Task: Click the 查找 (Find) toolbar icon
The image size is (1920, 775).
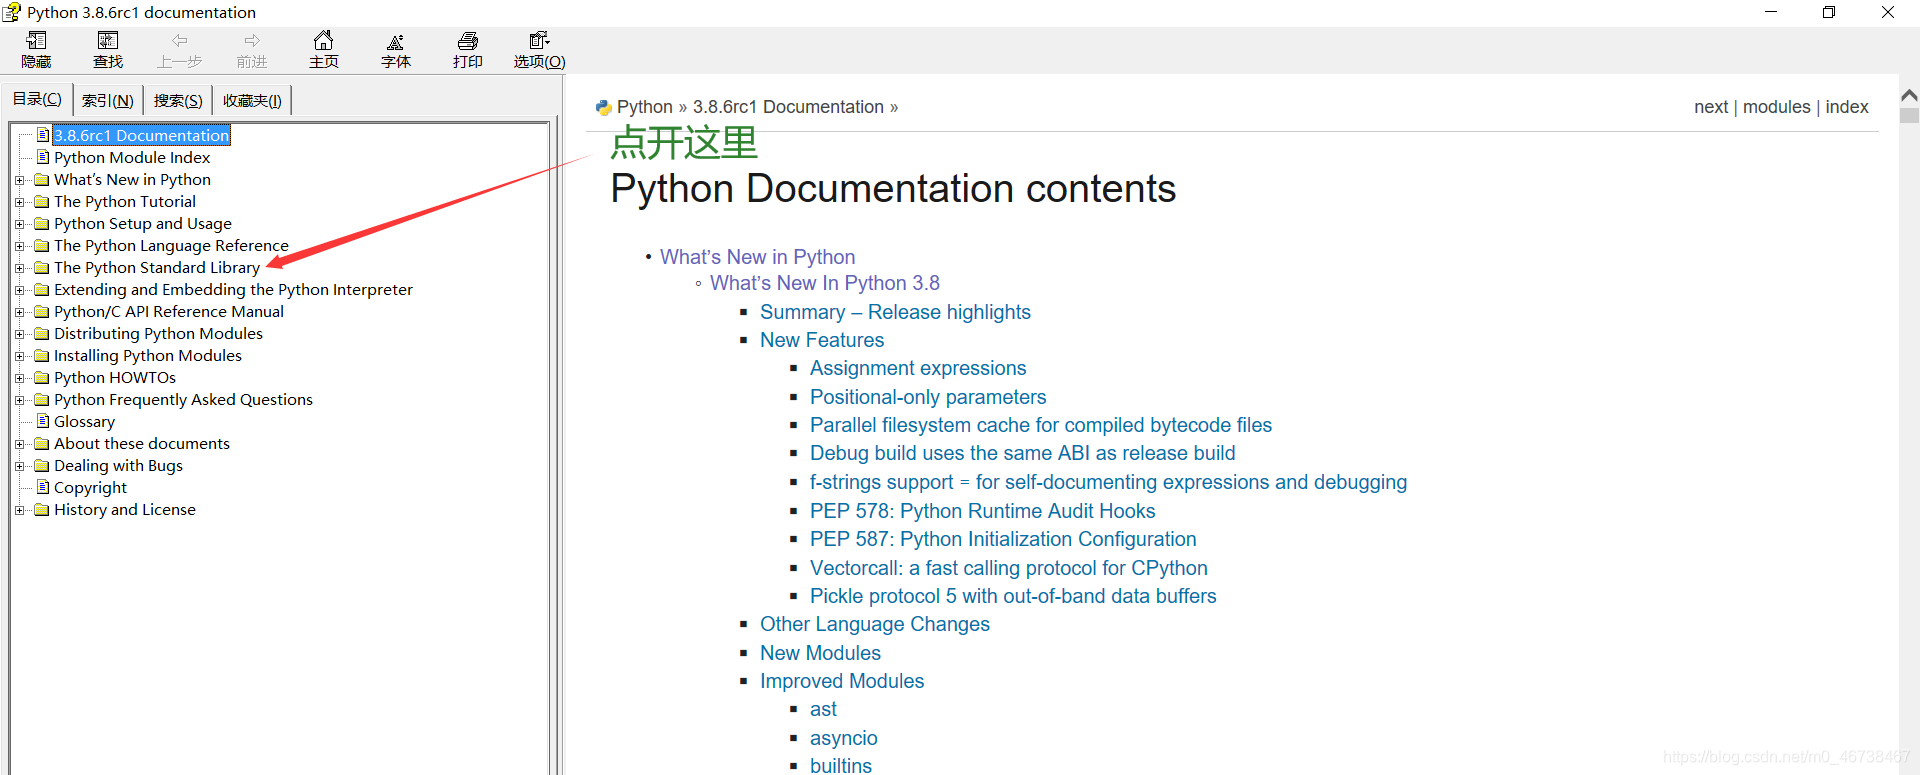Action: pyautogui.click(x=108, y=41)
